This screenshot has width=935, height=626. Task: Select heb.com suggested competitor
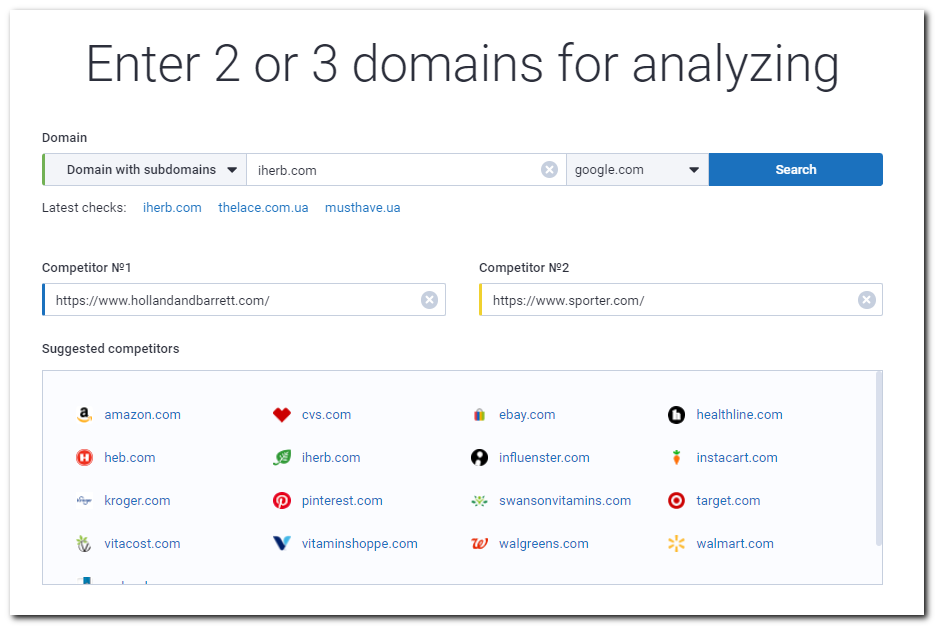[129, 457]
